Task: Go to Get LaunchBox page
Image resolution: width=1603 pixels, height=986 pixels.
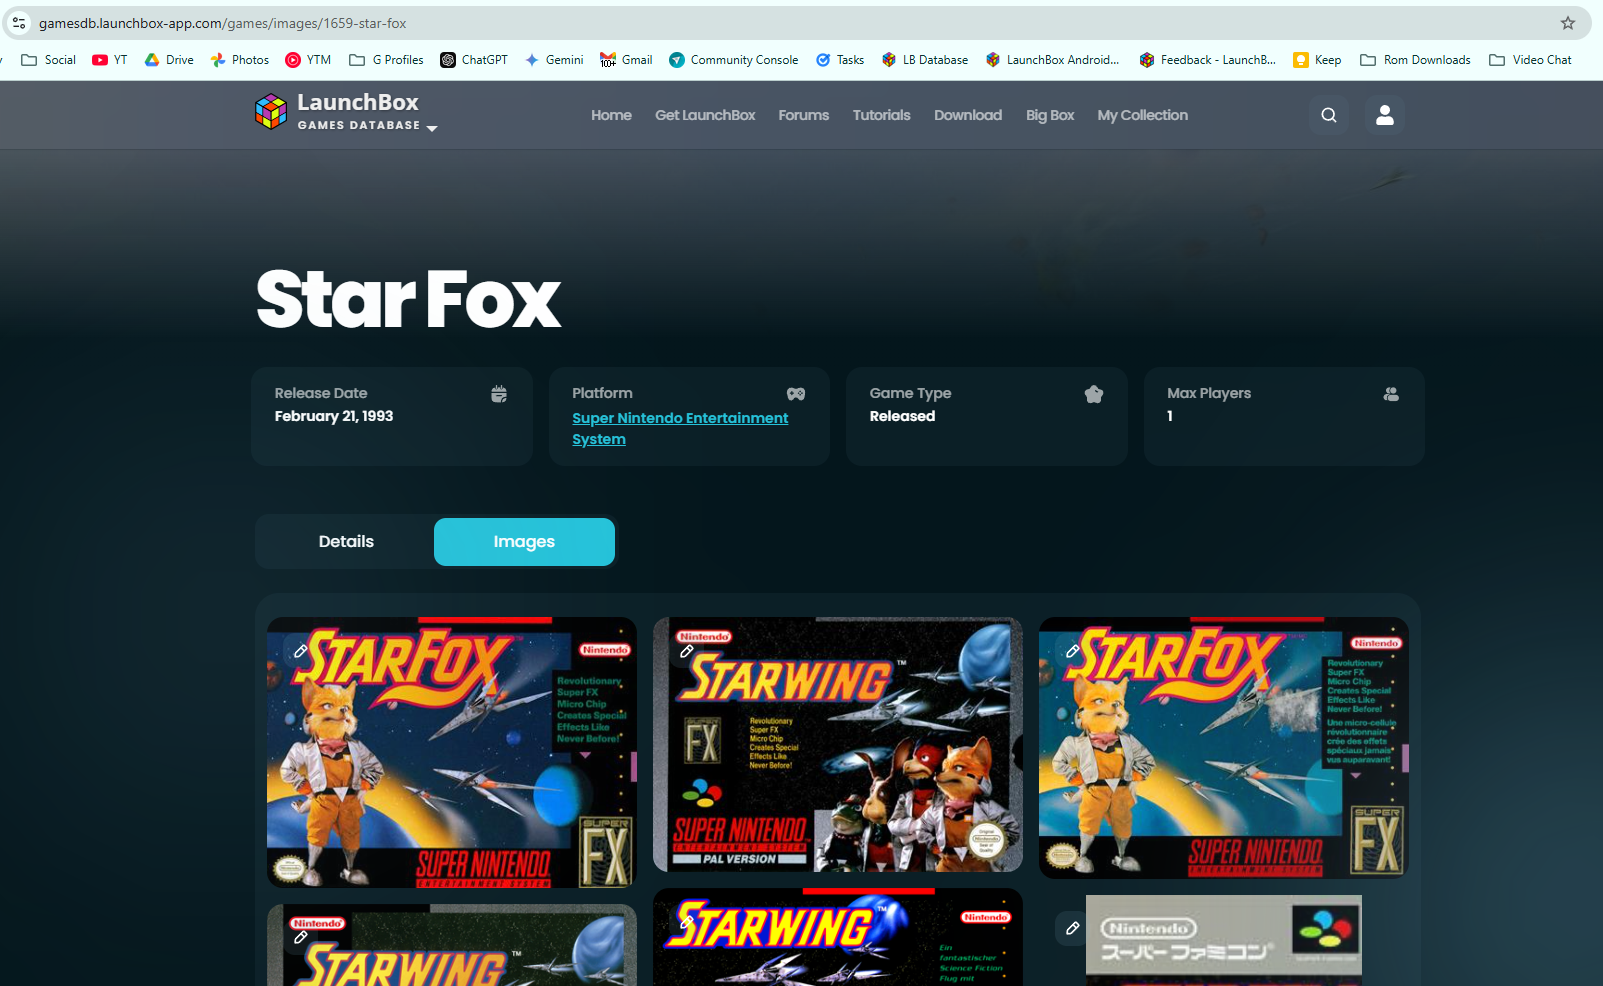Action: tap(705, 115)
